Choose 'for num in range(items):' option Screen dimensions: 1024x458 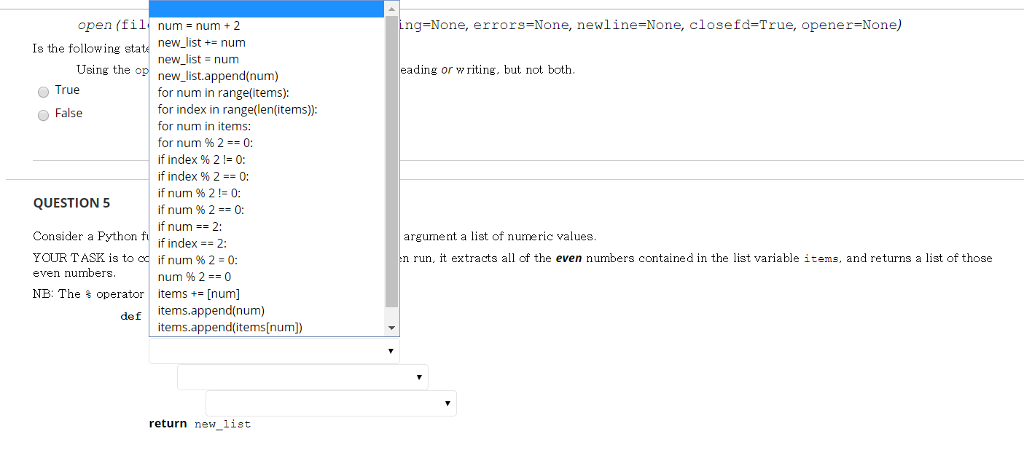(x=267, y=93)
